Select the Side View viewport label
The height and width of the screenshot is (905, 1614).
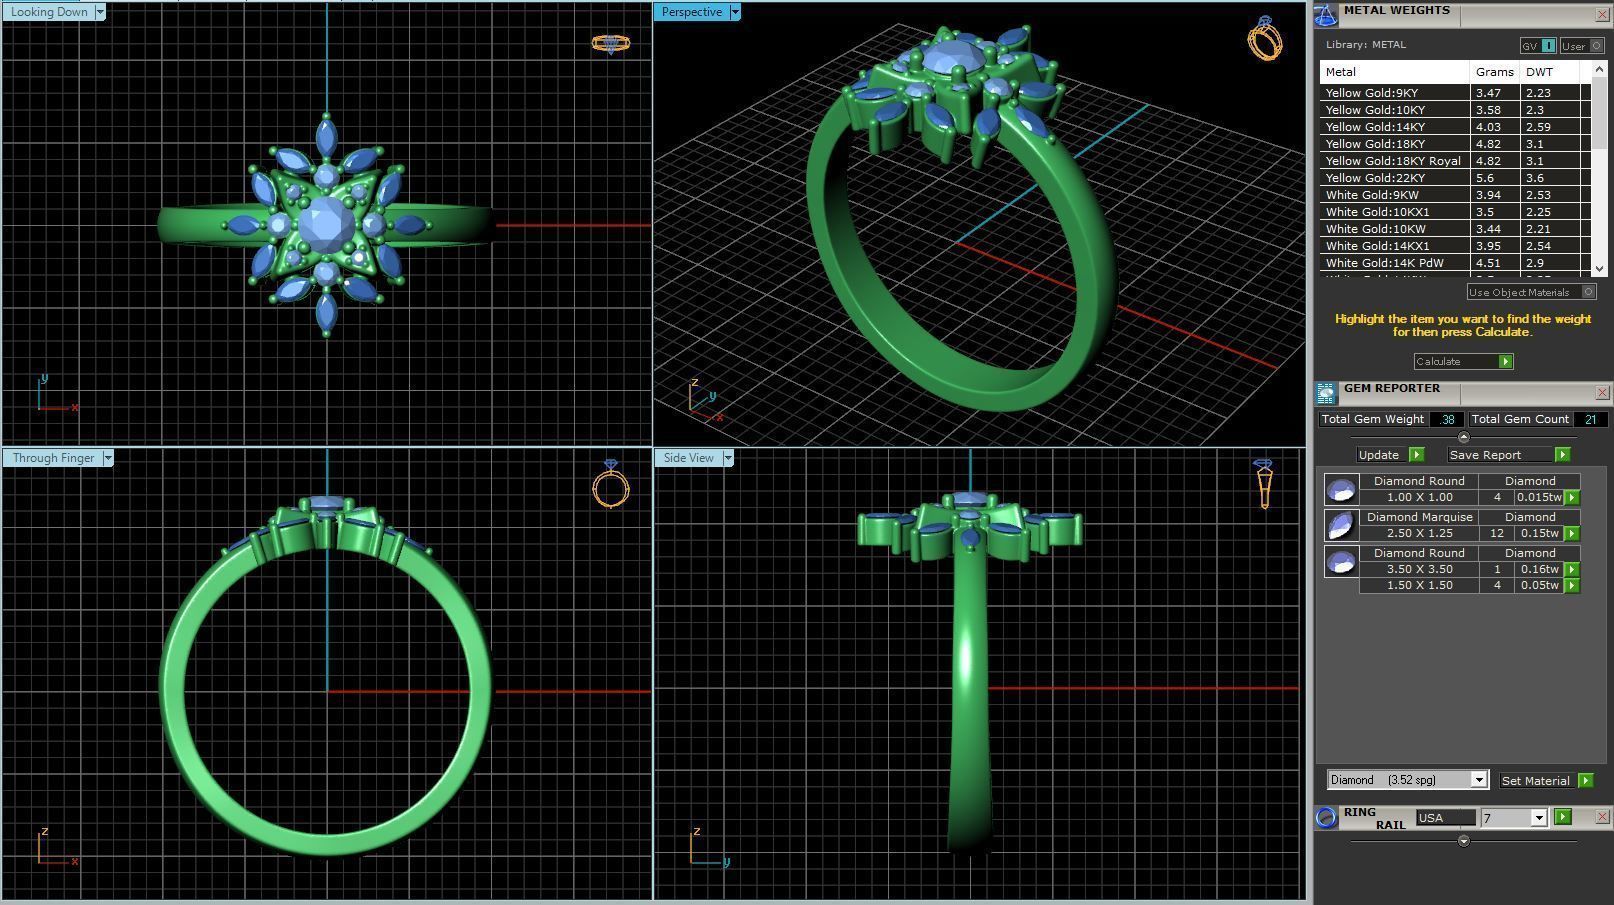click(x=689, y=458)
